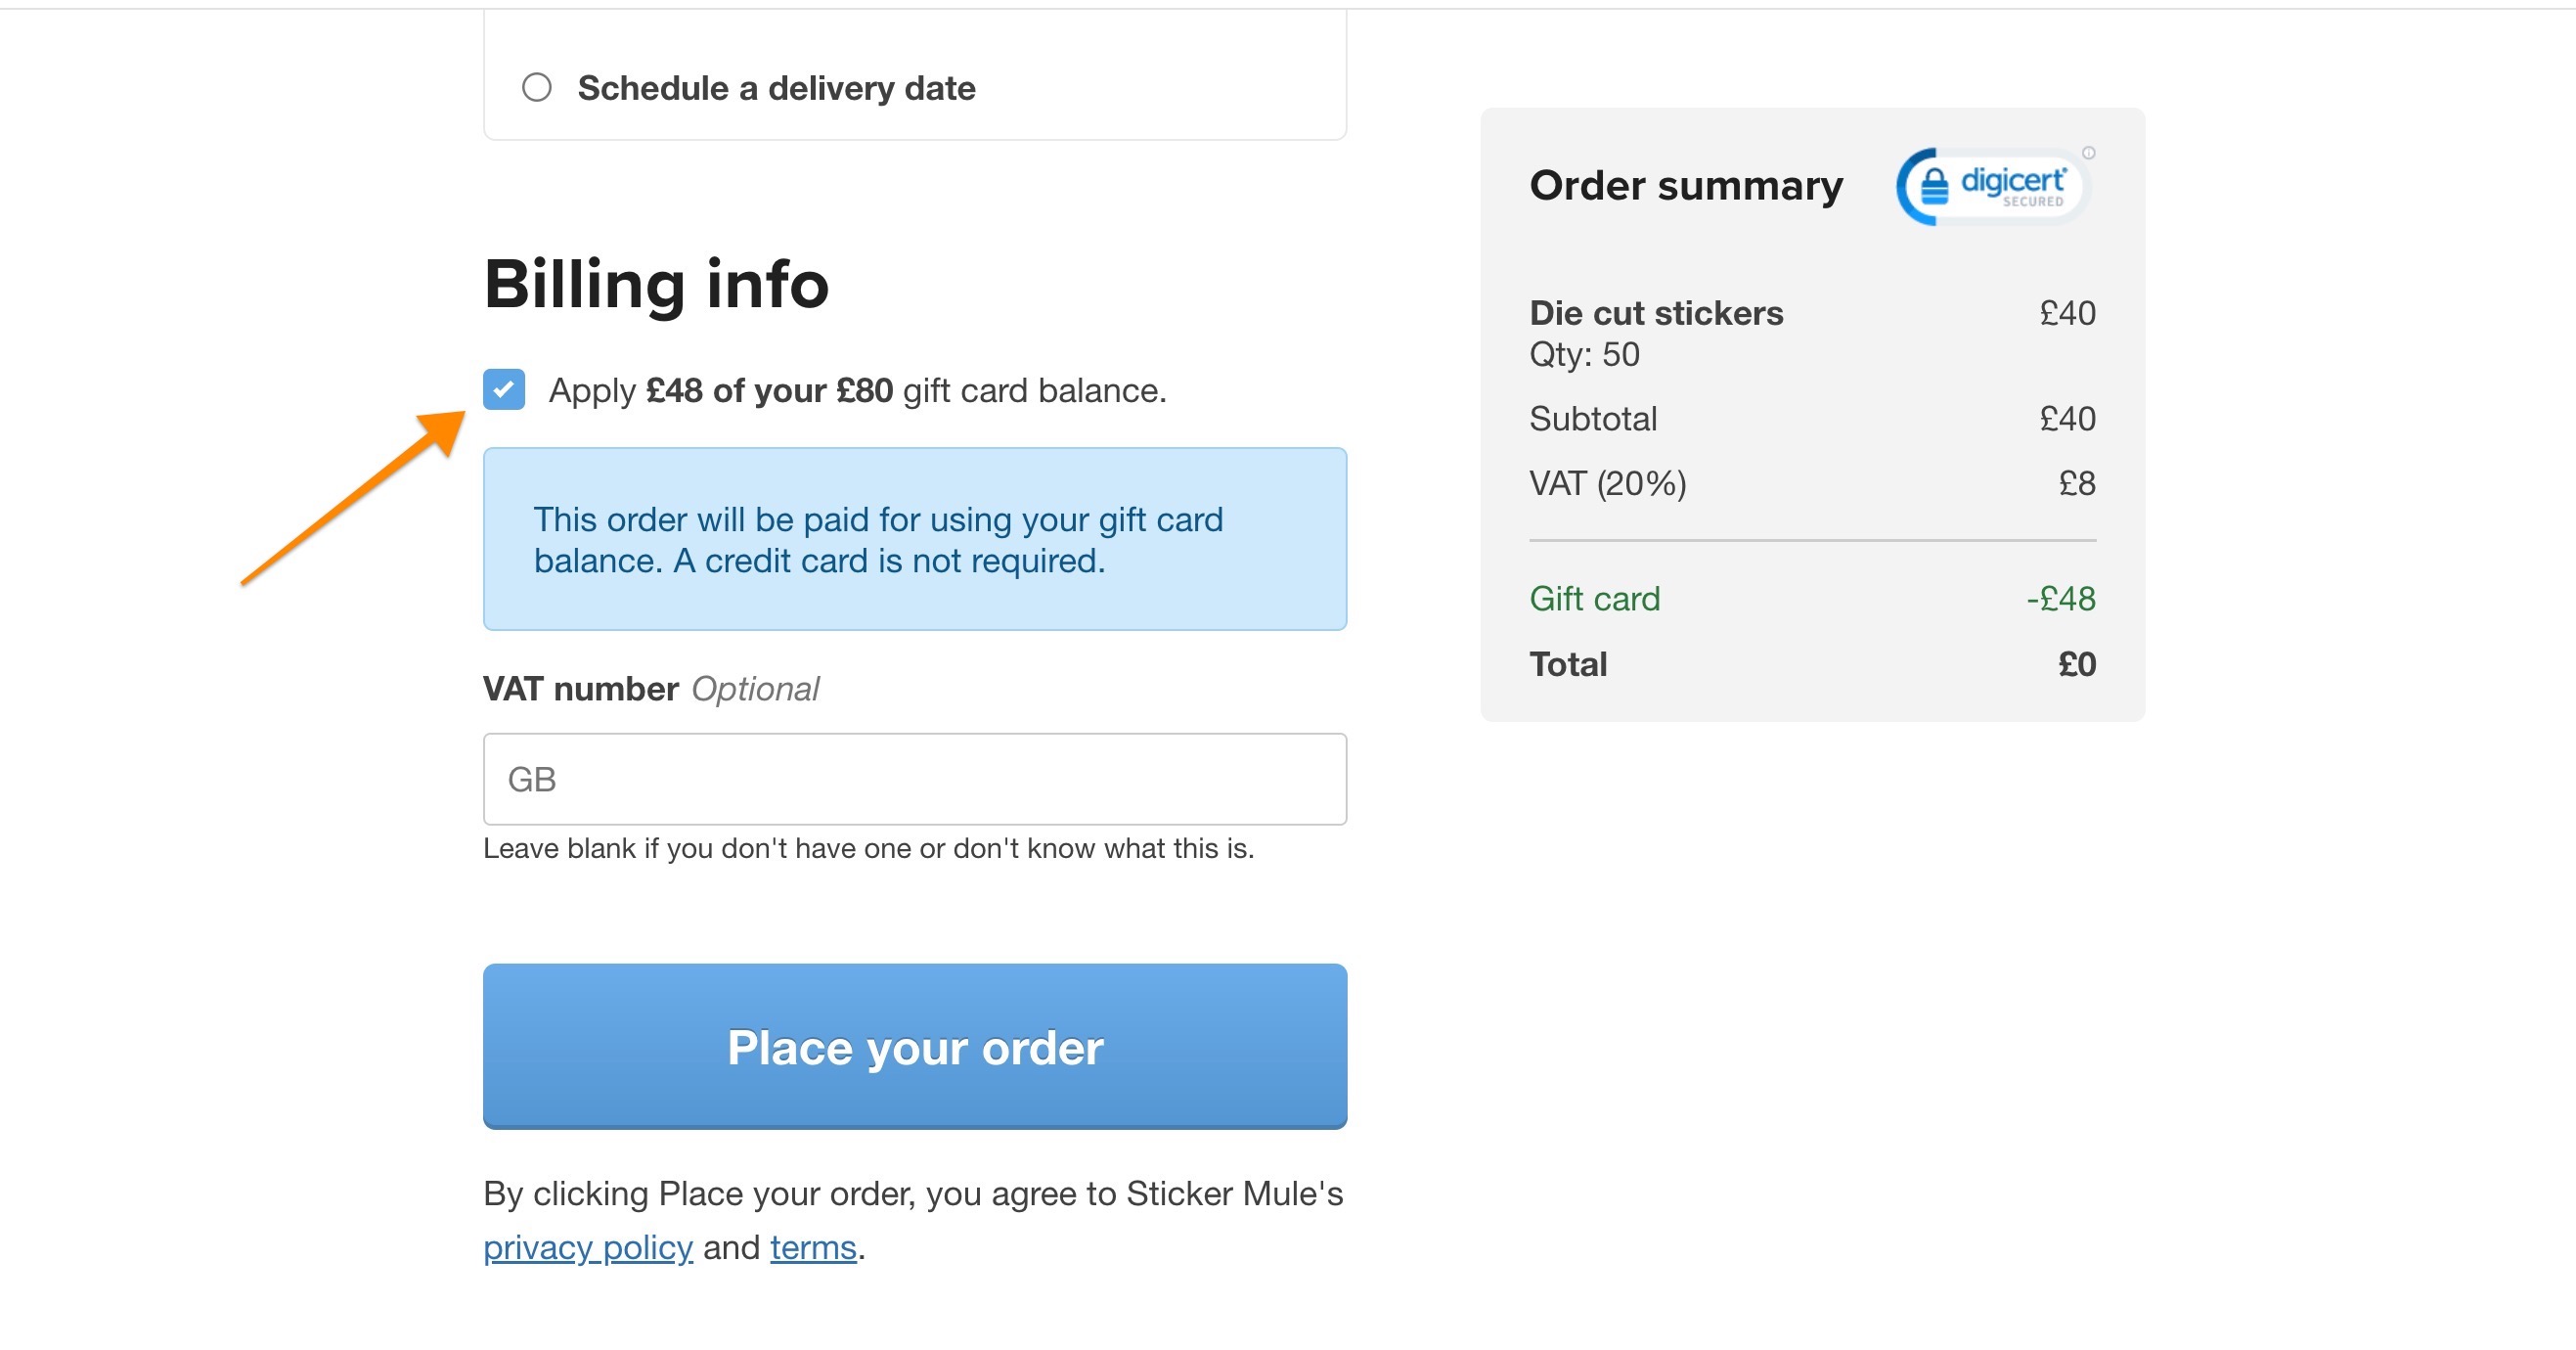Viewport: 2576px width, 1350px height.
Task: Collapse the gift card payment notice
Action: tap(915, 540)
